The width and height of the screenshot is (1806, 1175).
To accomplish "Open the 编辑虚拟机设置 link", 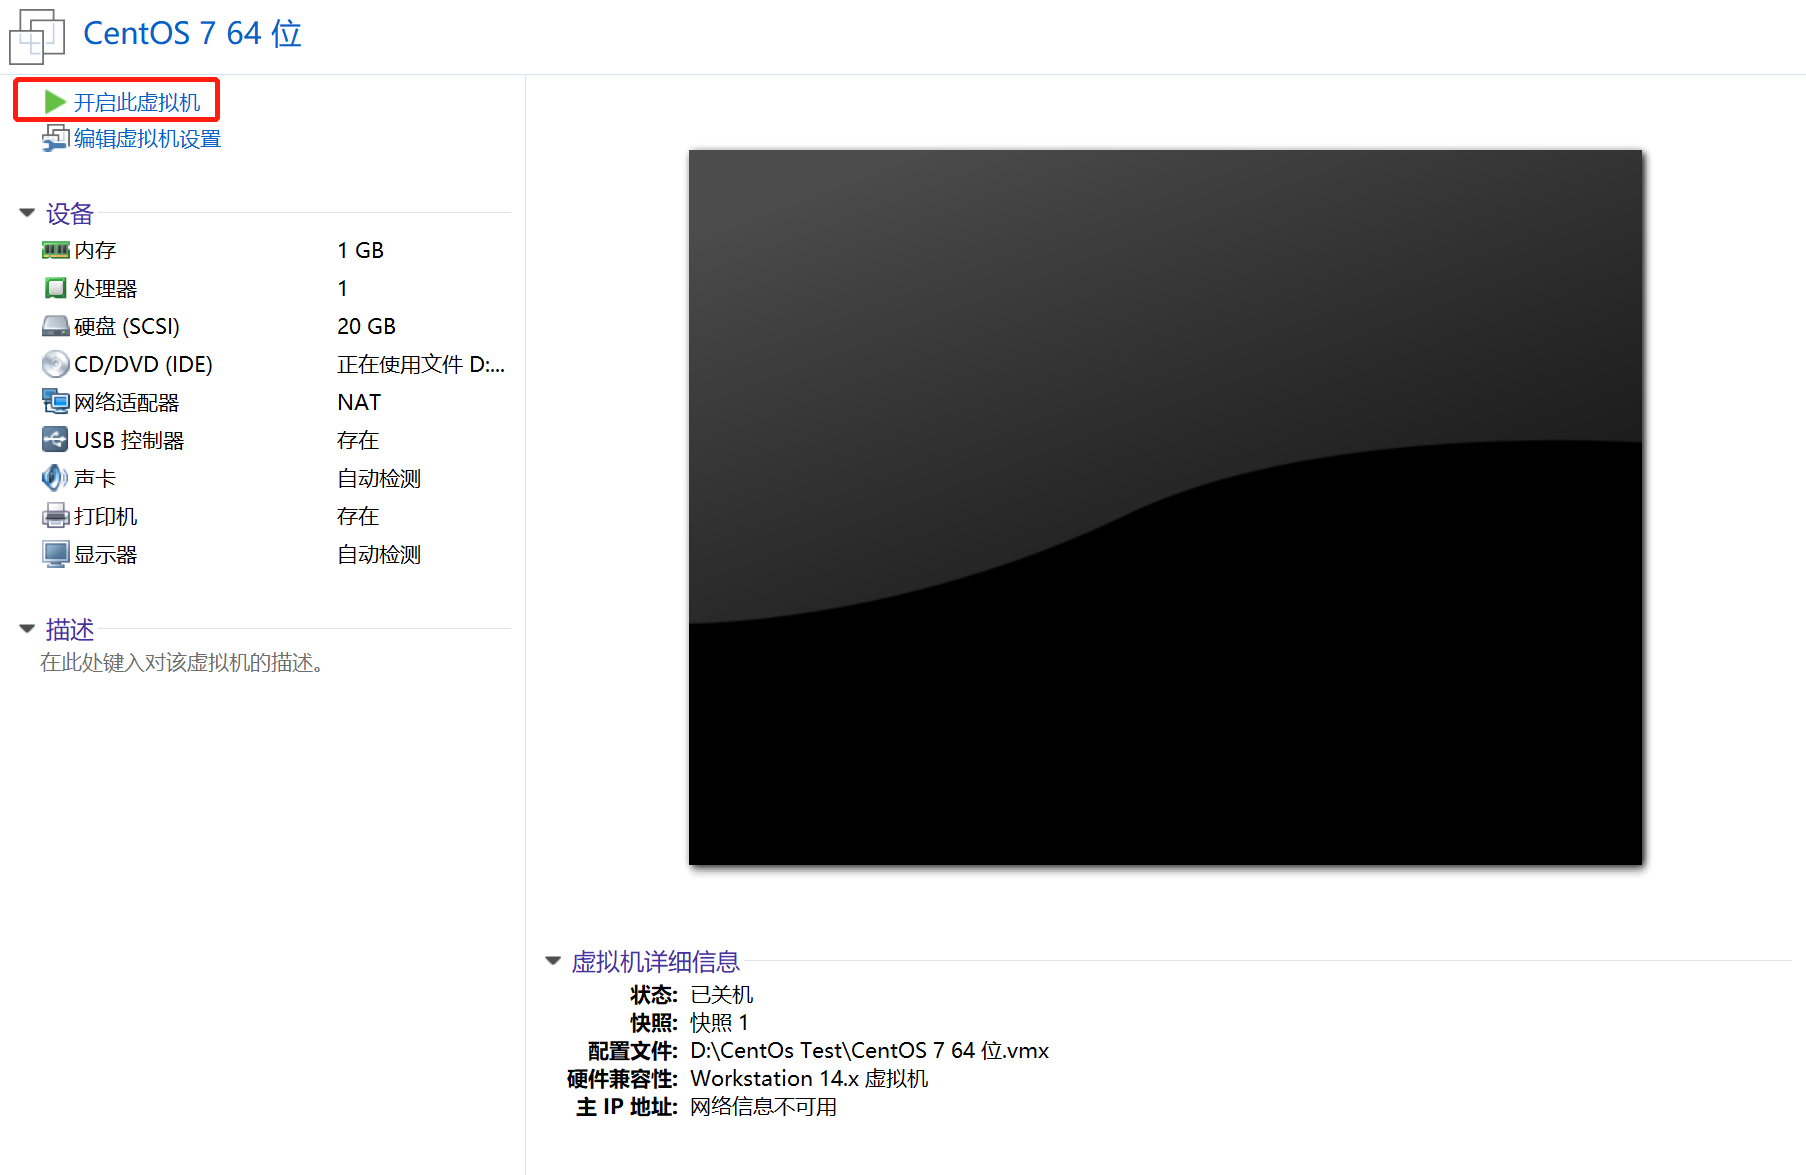I will click(147, 138).
